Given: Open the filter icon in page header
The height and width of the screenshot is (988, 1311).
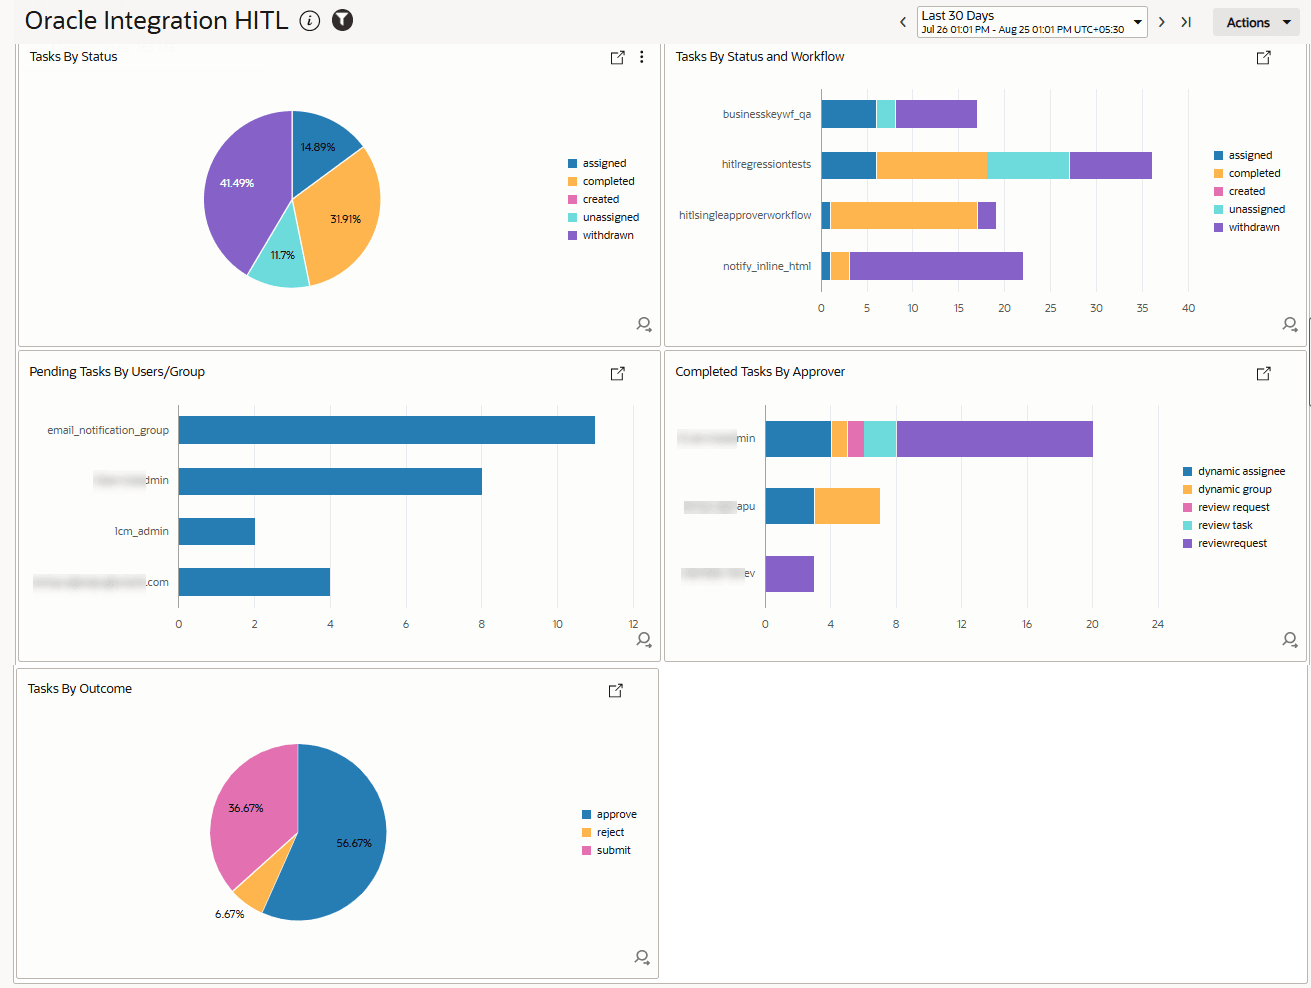Looking at the screenshot, I should pyautogui.click(x=343, y=20).
